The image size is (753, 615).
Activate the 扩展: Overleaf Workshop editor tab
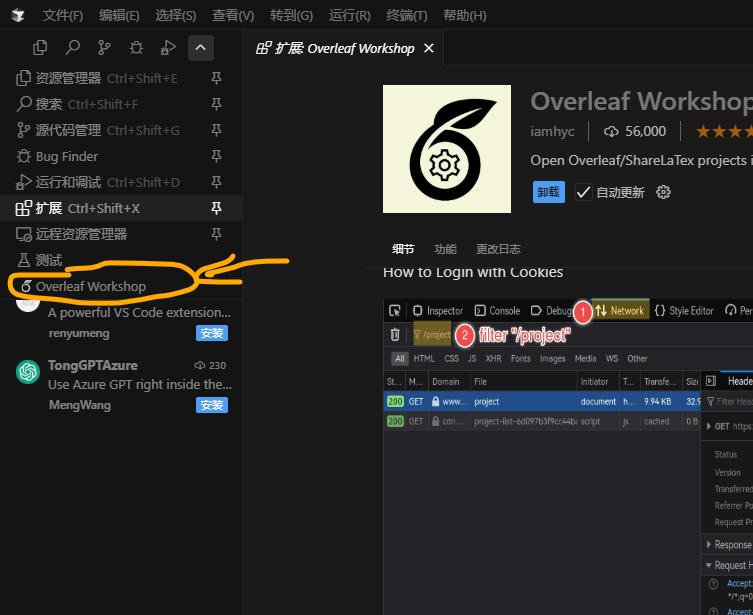[343, 48]
